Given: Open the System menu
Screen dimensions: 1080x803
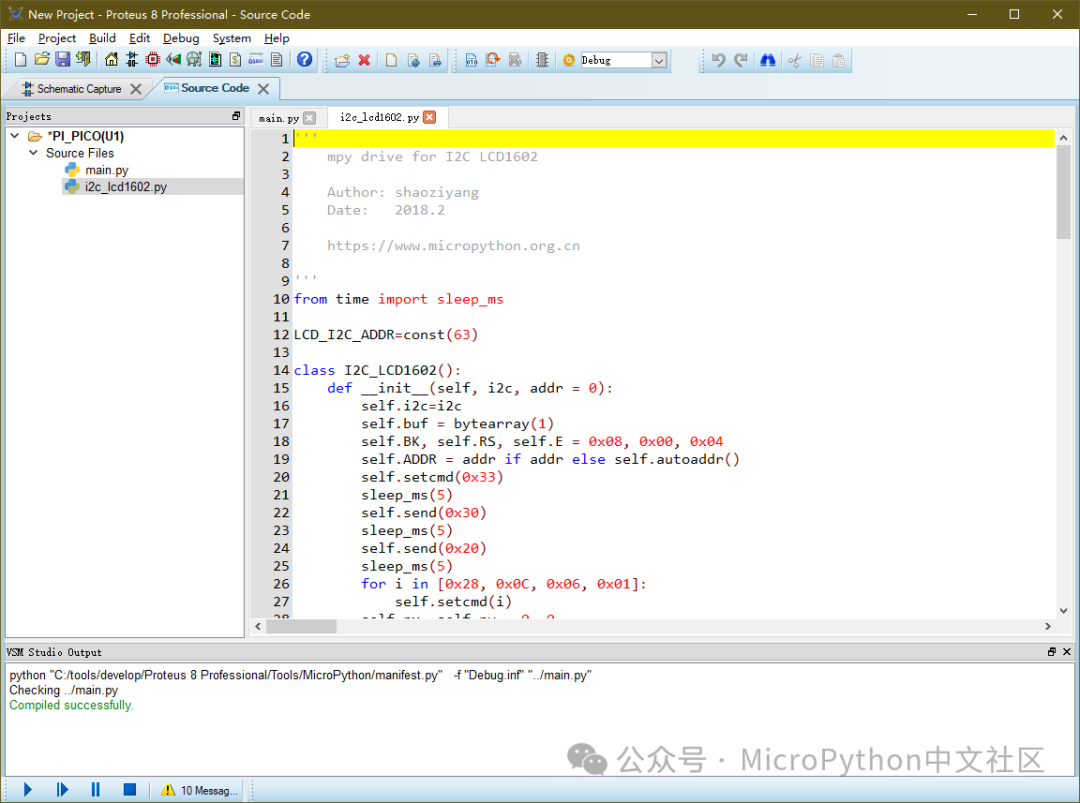Looking at the screenshot, I should [x=231, y=38].
